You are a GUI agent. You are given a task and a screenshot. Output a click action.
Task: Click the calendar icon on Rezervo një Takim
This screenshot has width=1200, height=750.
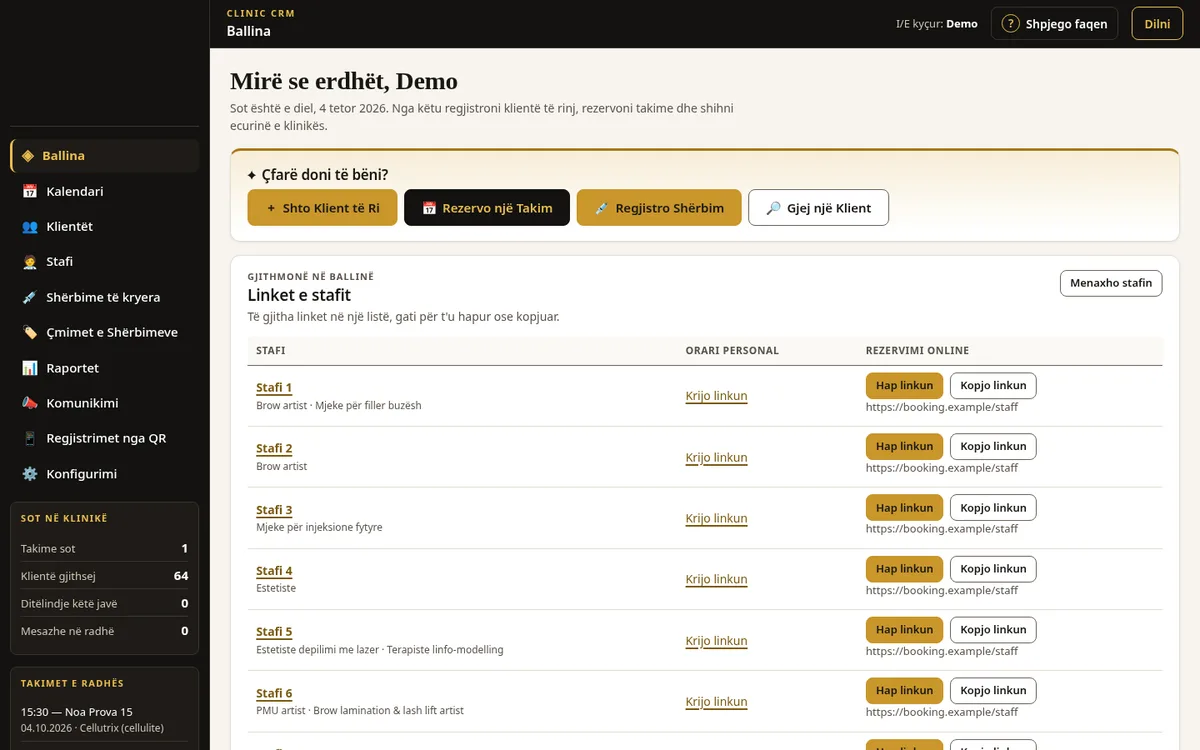(x=429, y=208)
